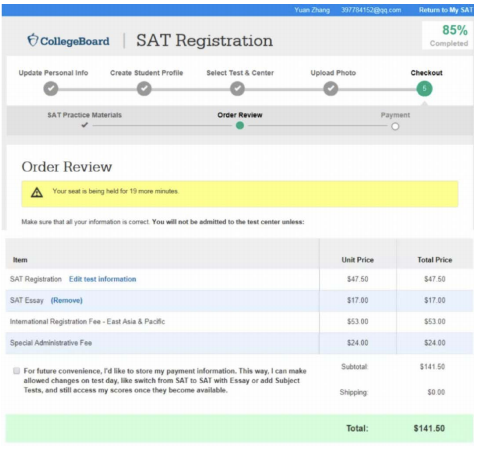Image resolution: width=479 pixels, height=450 pixels.
Task: Click the Total label in green bar
Action: (x=357, y=428)
